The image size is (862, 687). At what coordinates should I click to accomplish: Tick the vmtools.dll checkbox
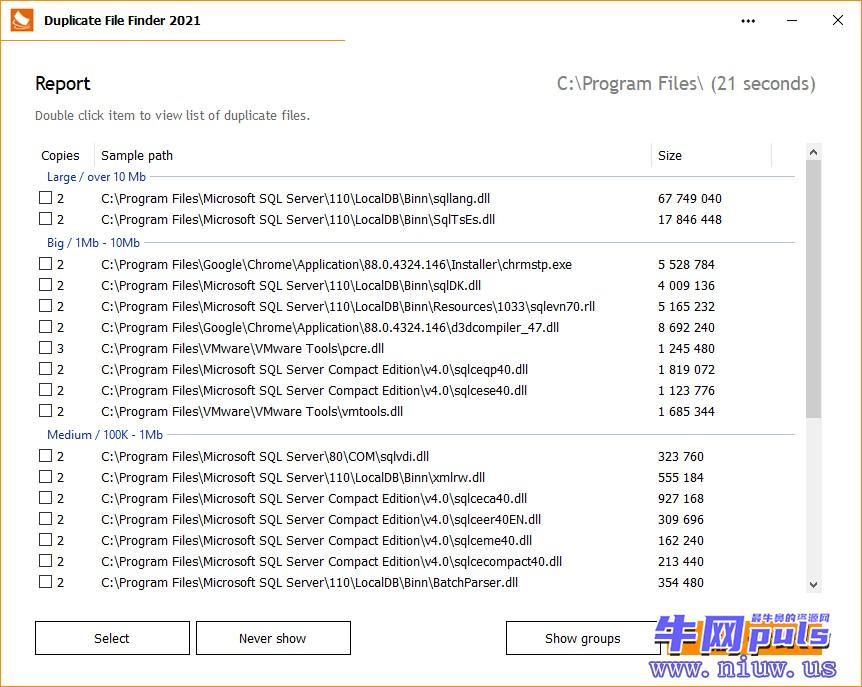[46, 410]
